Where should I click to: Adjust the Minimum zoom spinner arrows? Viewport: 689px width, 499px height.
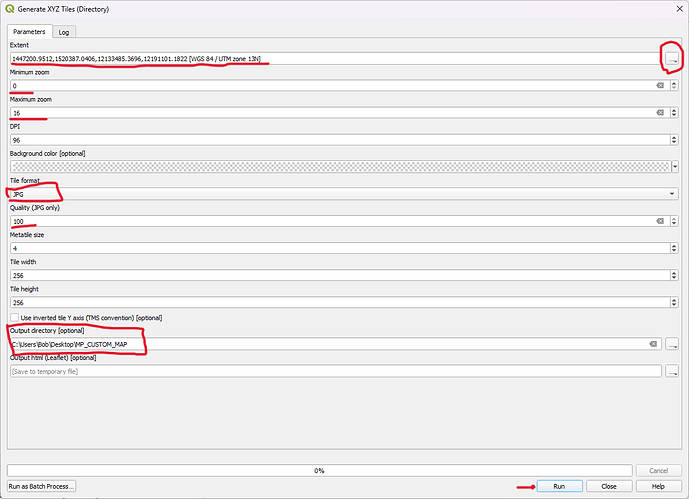coord(674,86)
